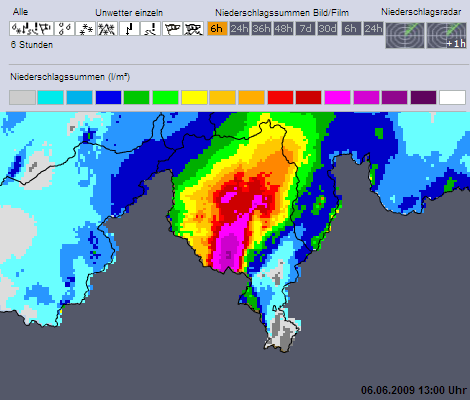This screenshot has width=470, height=400.
Task: Switch to first 24h precipitation sum
Action: 239,29
